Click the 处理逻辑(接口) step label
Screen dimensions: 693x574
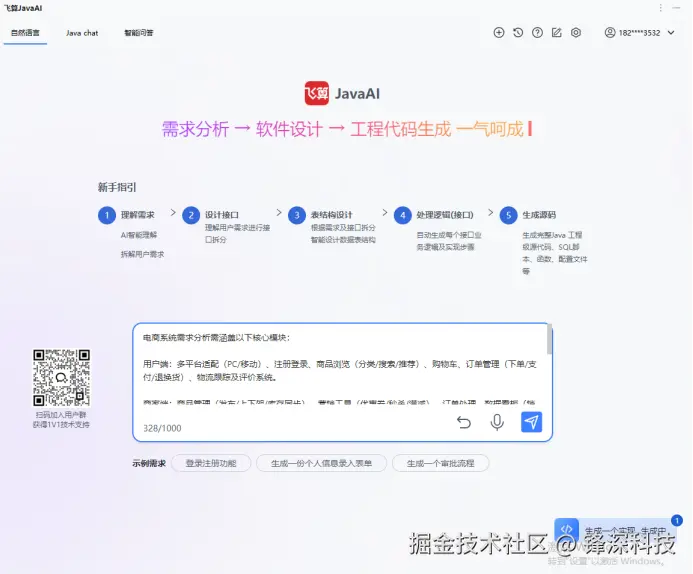[445, 215]
